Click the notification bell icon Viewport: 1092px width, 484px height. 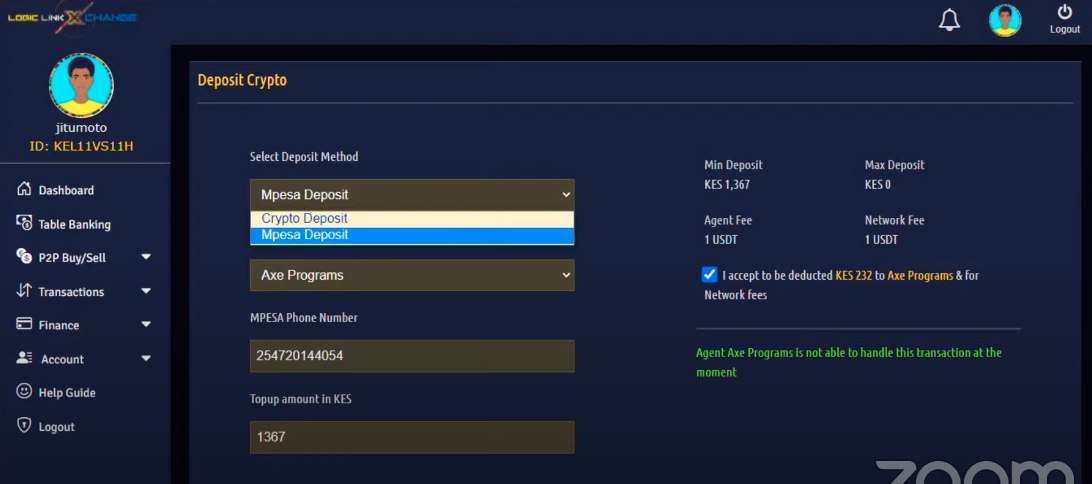949,20
